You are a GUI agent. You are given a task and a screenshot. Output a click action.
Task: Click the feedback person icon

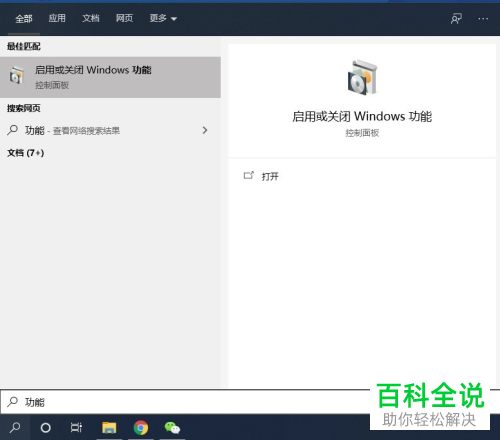pyautogui.click(x=456, y=19)
